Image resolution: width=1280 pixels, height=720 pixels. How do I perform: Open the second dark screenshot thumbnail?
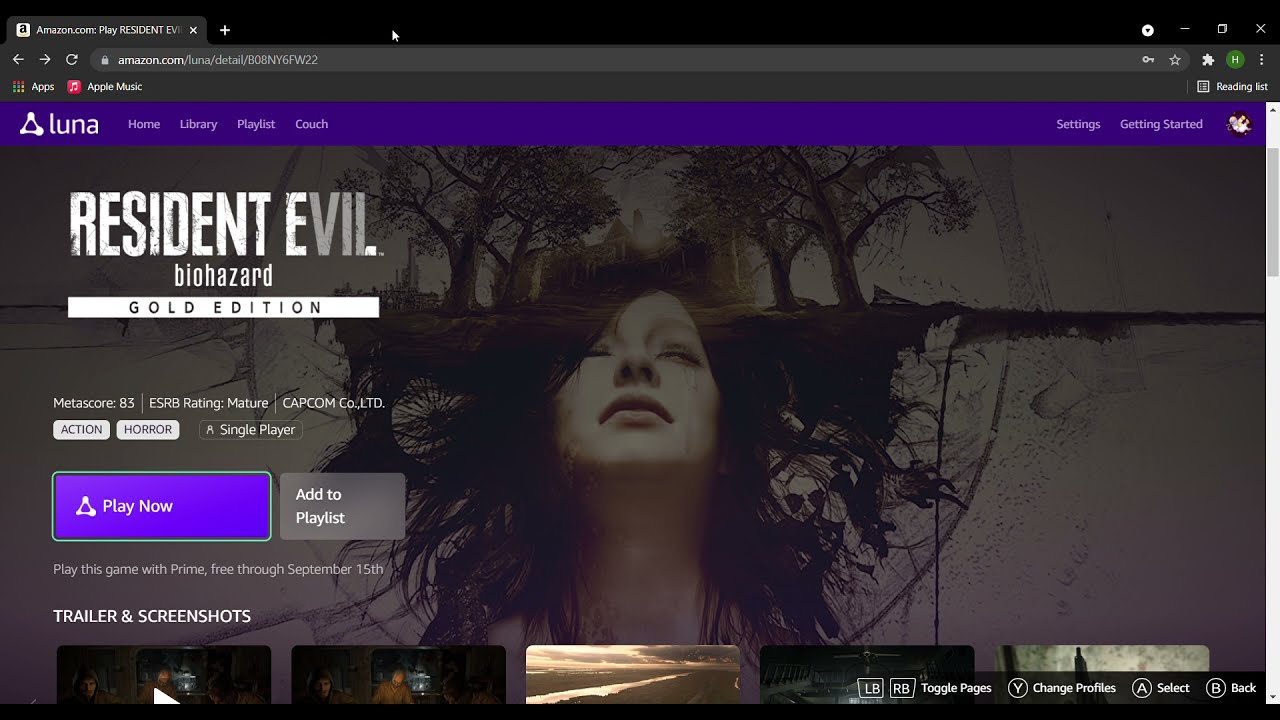pyautogui.click(x=398, y=675)
